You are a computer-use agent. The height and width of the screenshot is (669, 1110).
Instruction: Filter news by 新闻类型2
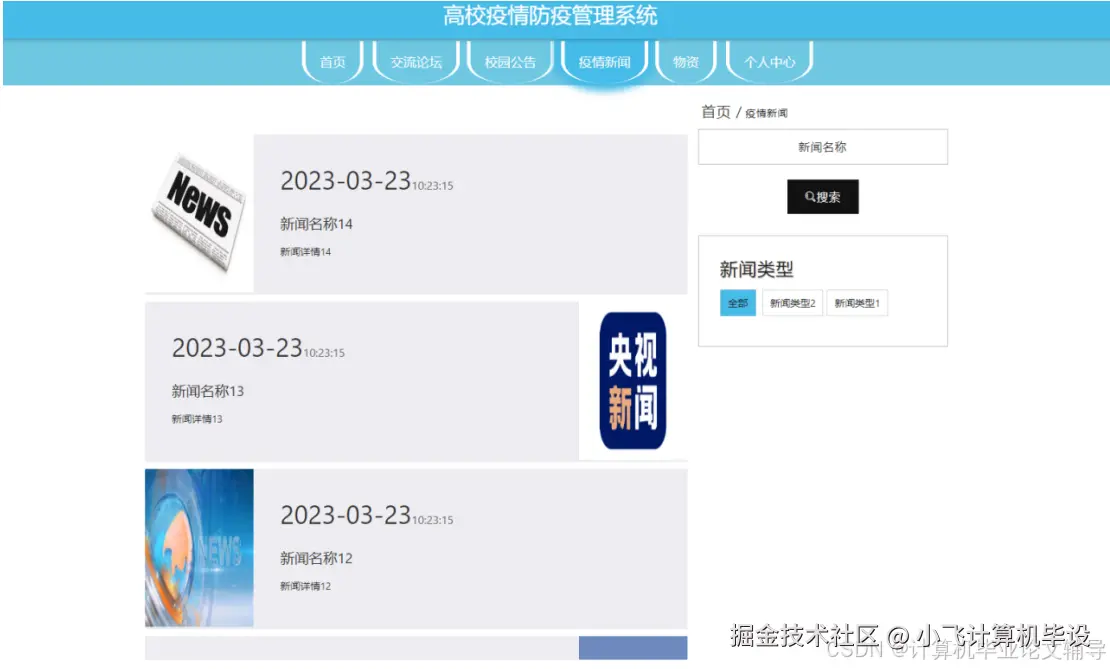pos(792,302)
